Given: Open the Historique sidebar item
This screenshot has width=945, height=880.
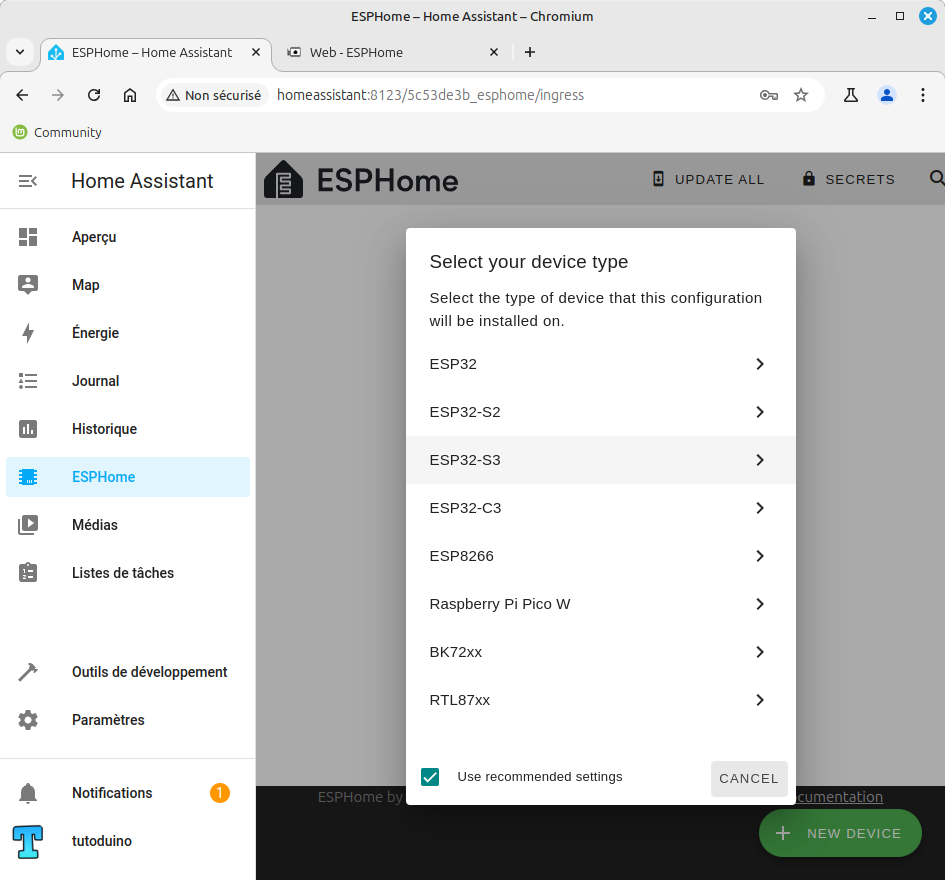Looking at the screenshot, I should point(128,429).
